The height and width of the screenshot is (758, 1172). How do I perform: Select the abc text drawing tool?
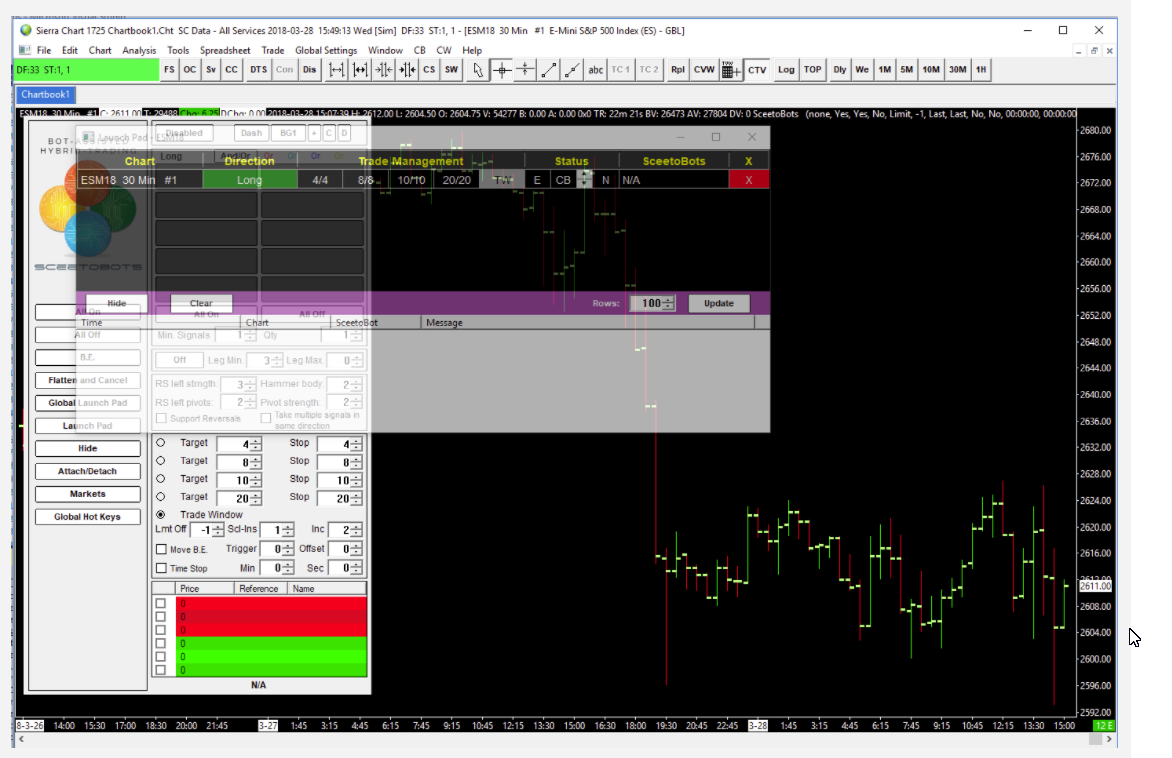pyautogui.click(x=595, y=70)
